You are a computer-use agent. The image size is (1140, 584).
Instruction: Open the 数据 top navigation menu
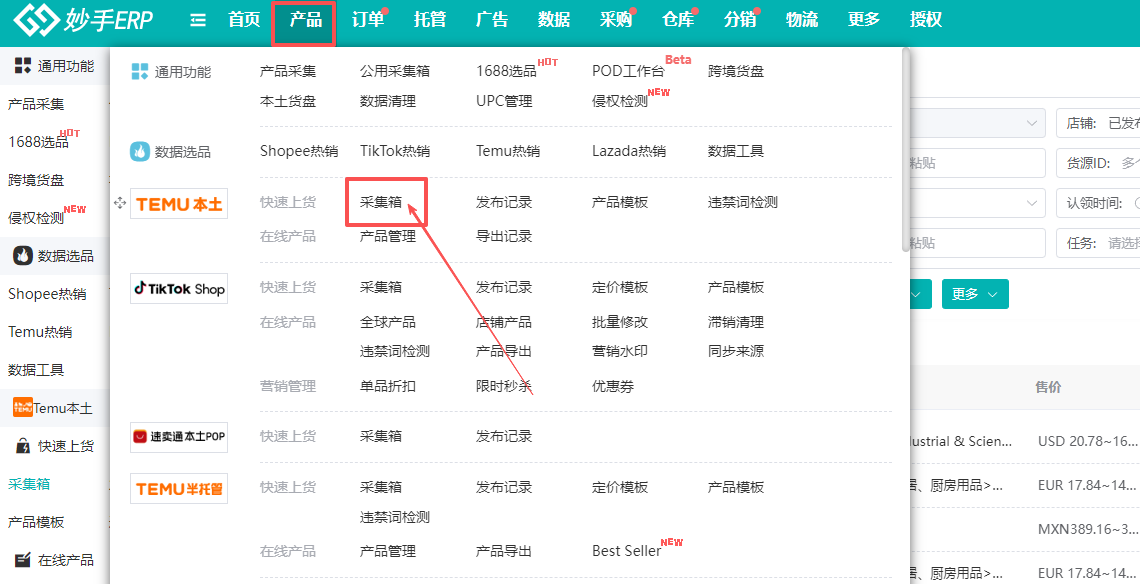[x=554, y=20]
